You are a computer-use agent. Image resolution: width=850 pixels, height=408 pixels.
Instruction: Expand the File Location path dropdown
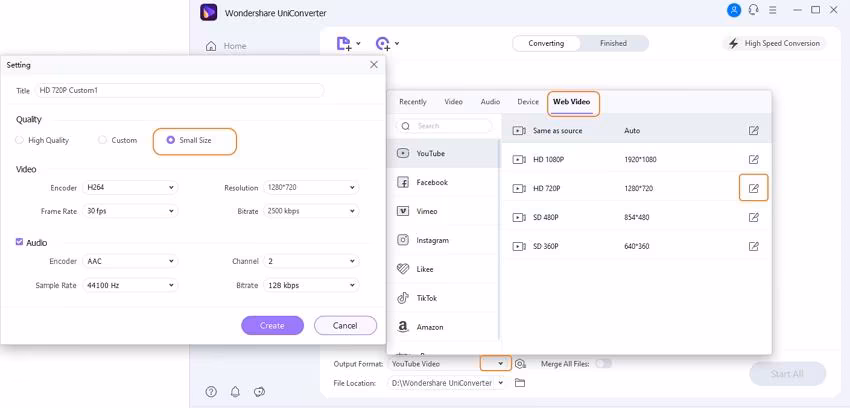(x=500, y=383)
